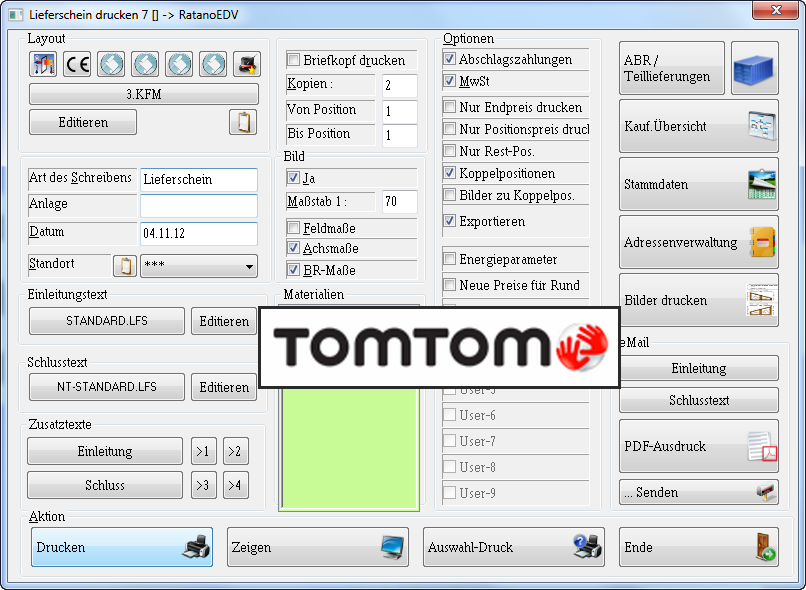Toggle Koppelpositionen checkbox
The height and width of the screenshot is (590, 806).
click(450, 173)
